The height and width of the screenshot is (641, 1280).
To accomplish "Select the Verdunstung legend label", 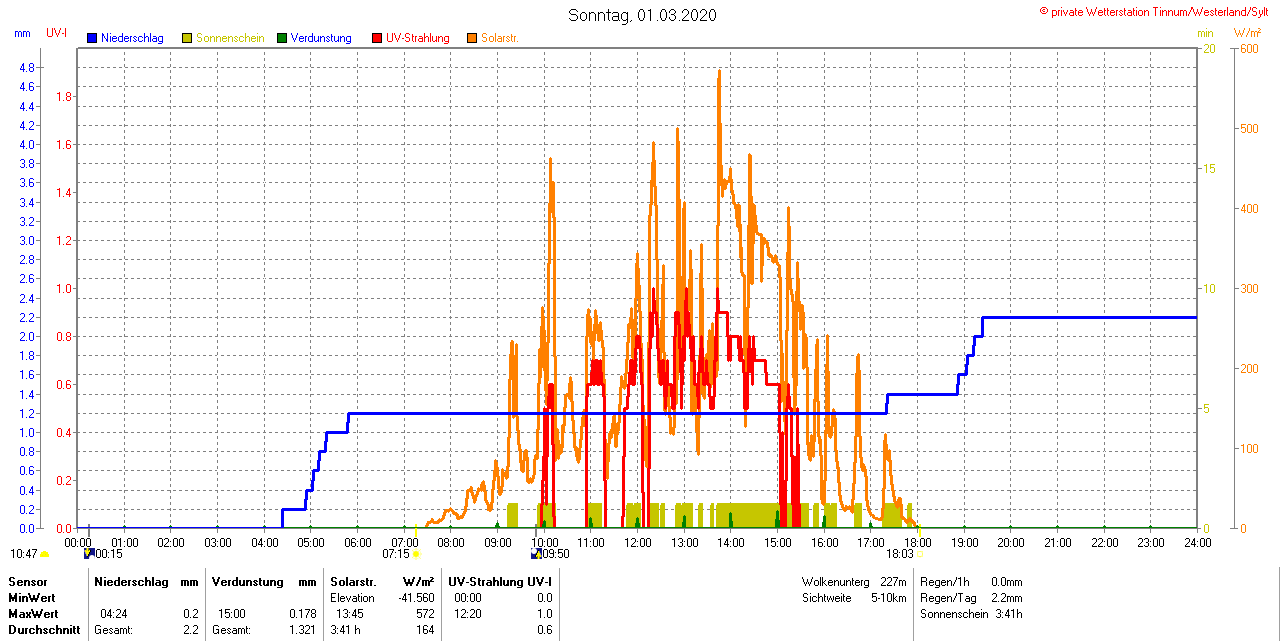I will 321,38.
